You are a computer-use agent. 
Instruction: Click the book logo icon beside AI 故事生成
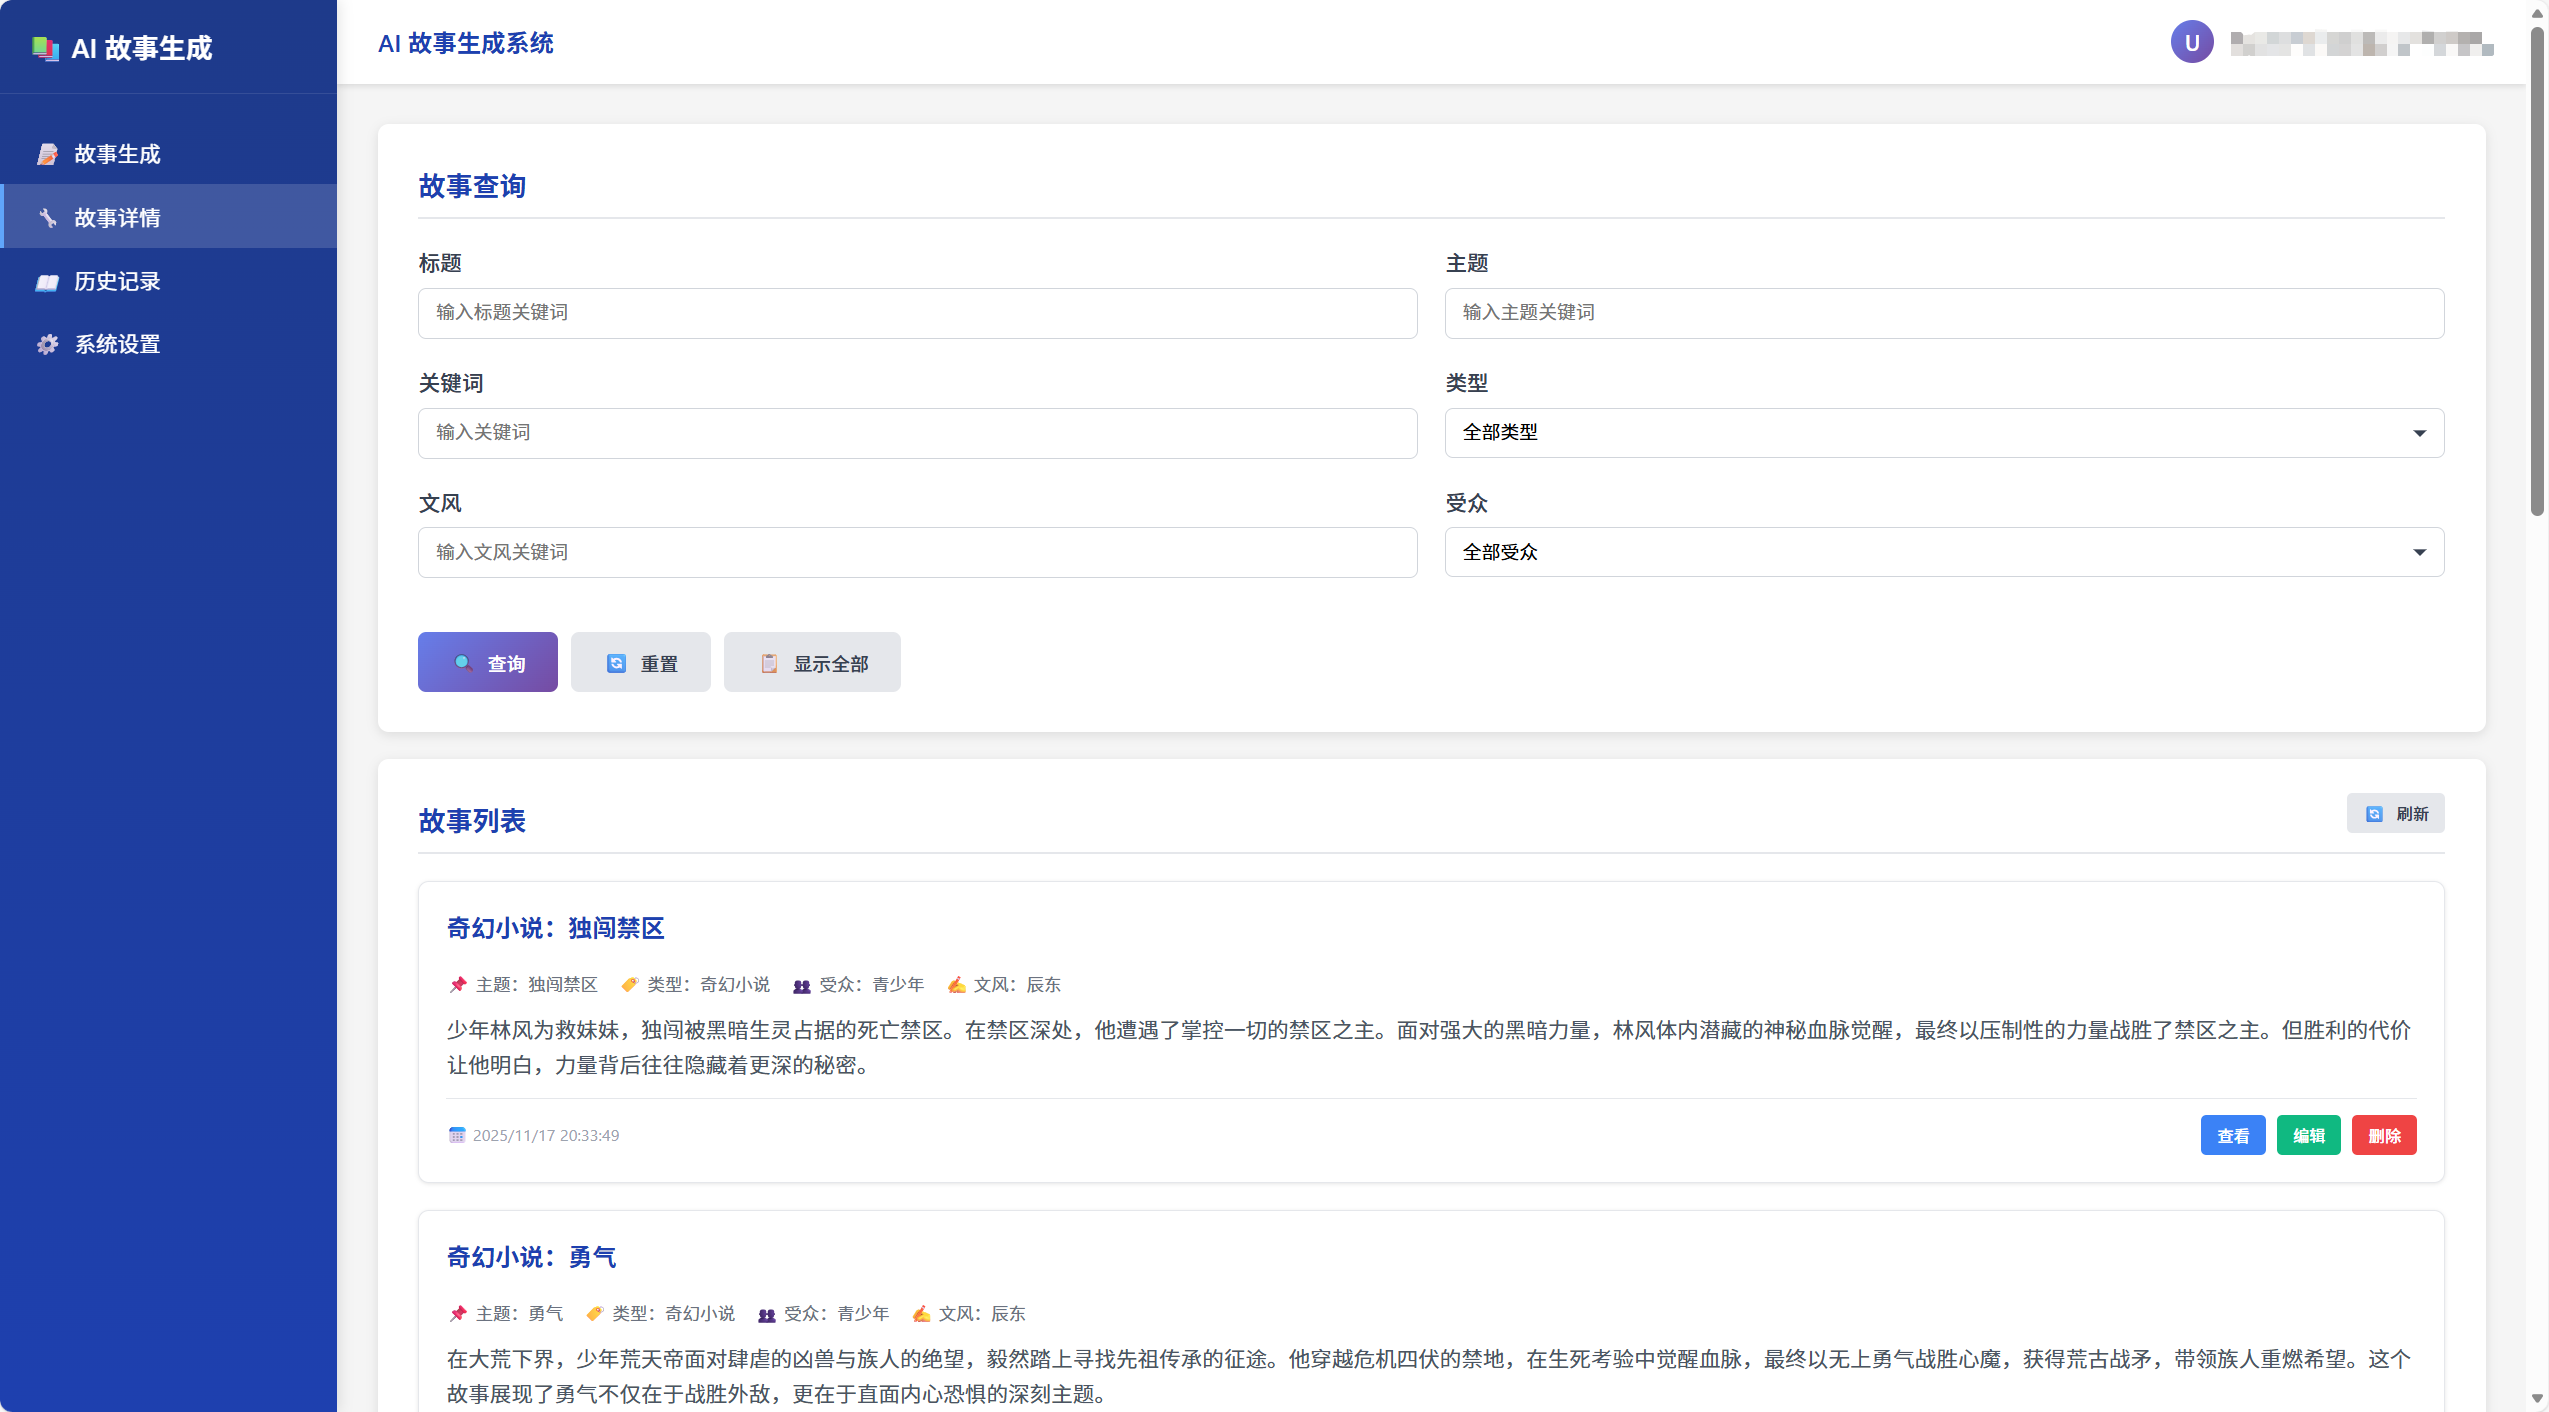45,48
